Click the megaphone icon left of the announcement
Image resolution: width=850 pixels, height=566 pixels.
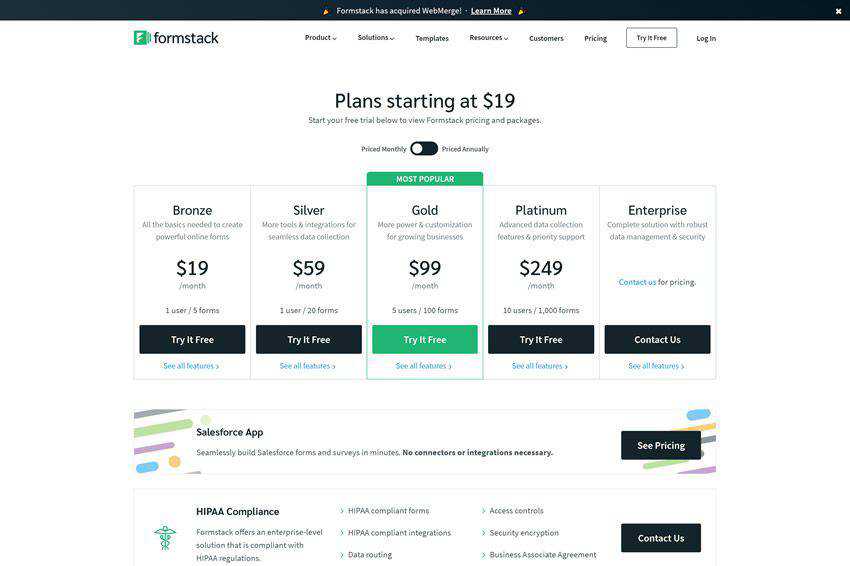[x=326, y=11]
